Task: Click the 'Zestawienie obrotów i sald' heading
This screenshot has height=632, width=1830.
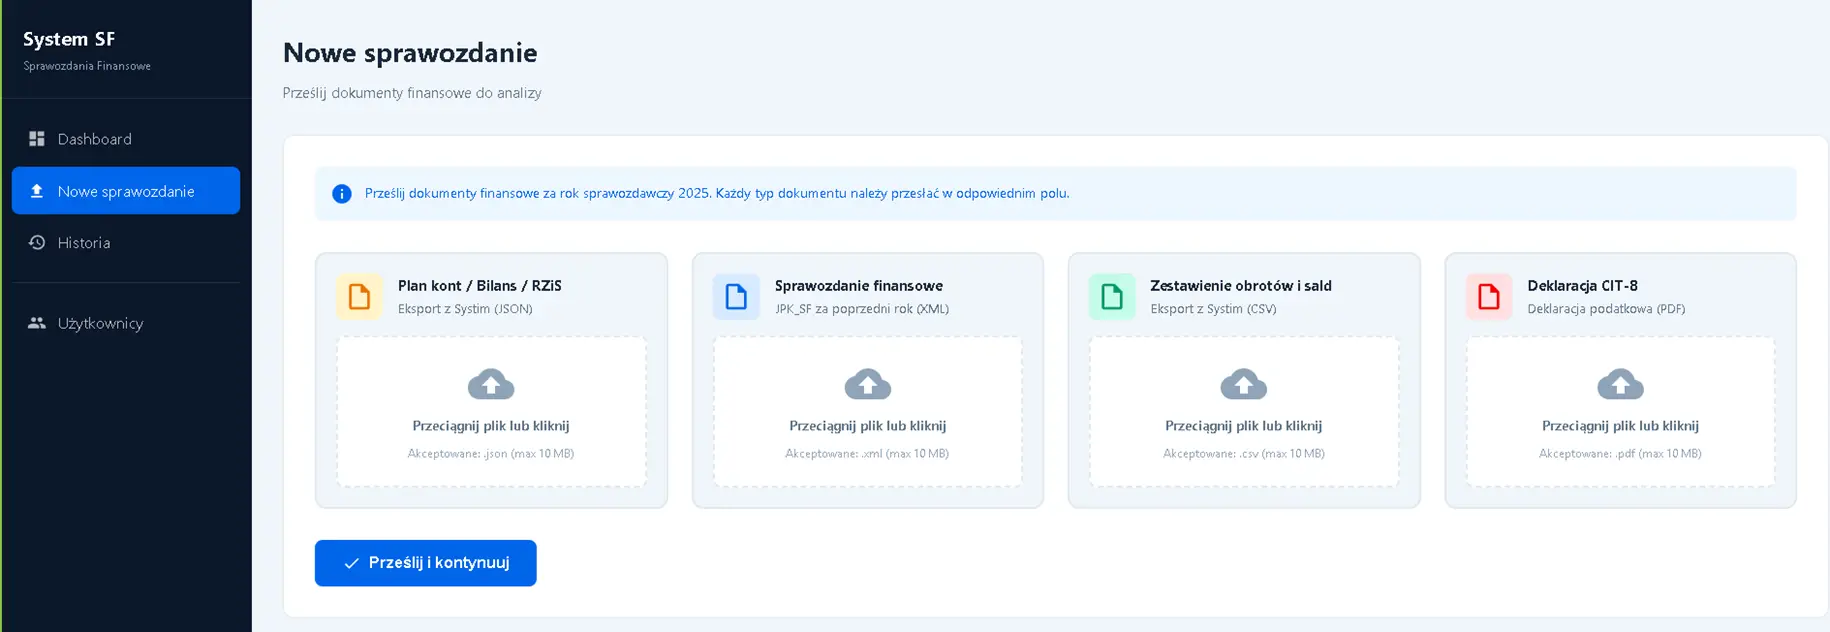Action: [1241, 286]
